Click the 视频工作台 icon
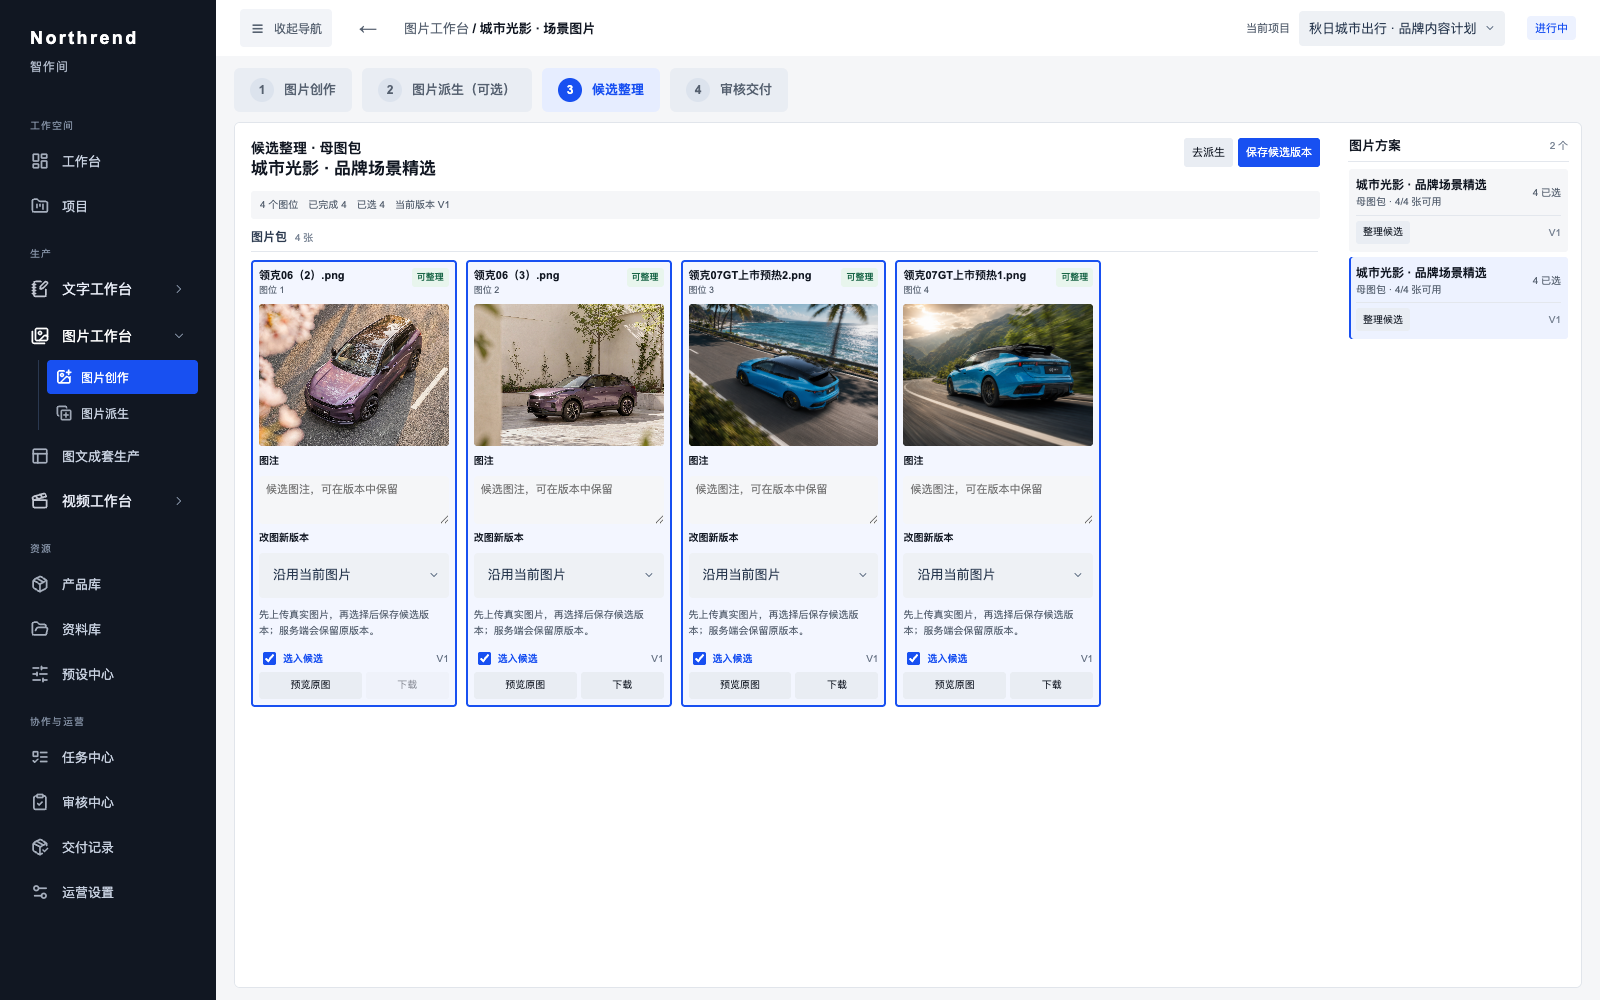This screenshot has width=1600, height=1000. tap(40, 501)
